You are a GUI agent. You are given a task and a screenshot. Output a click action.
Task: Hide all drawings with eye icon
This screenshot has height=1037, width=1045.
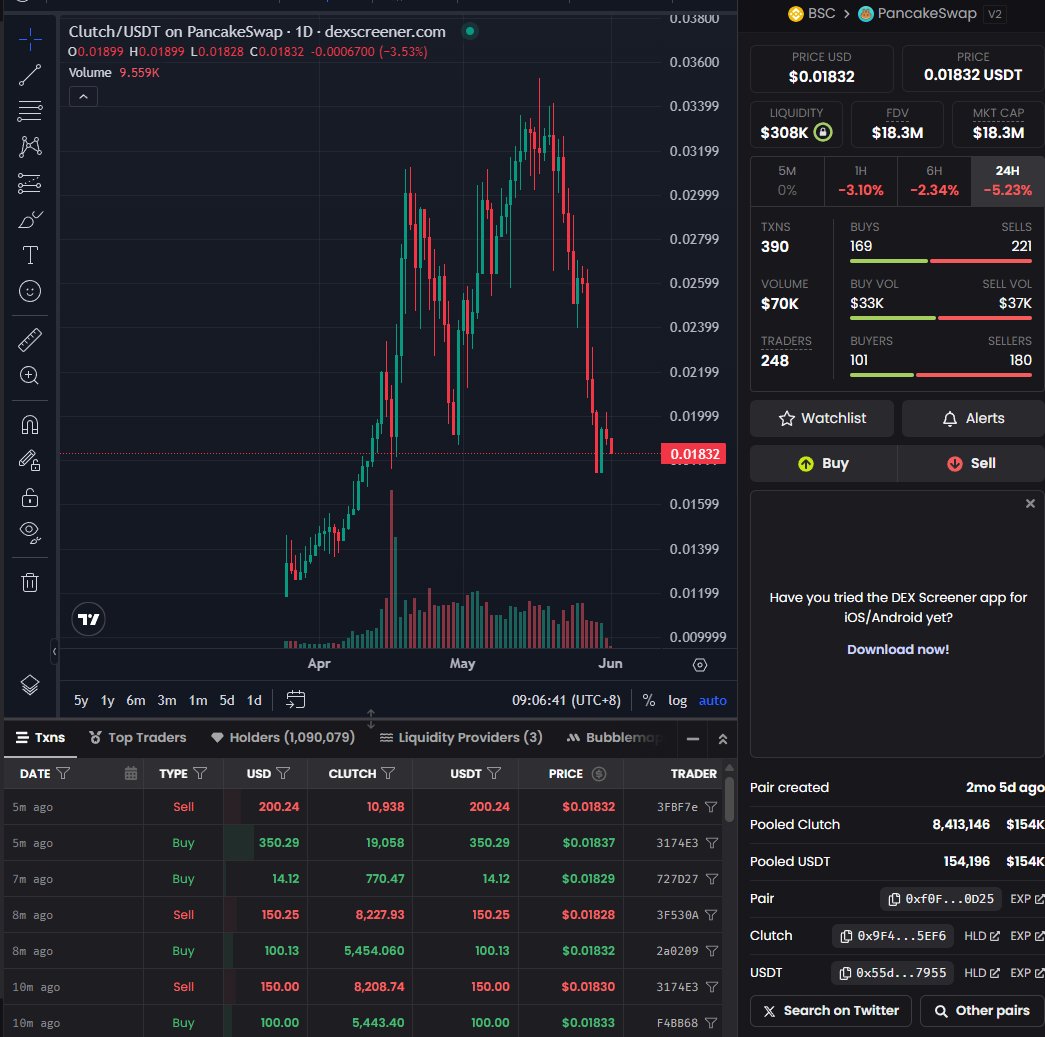(30, 532)
